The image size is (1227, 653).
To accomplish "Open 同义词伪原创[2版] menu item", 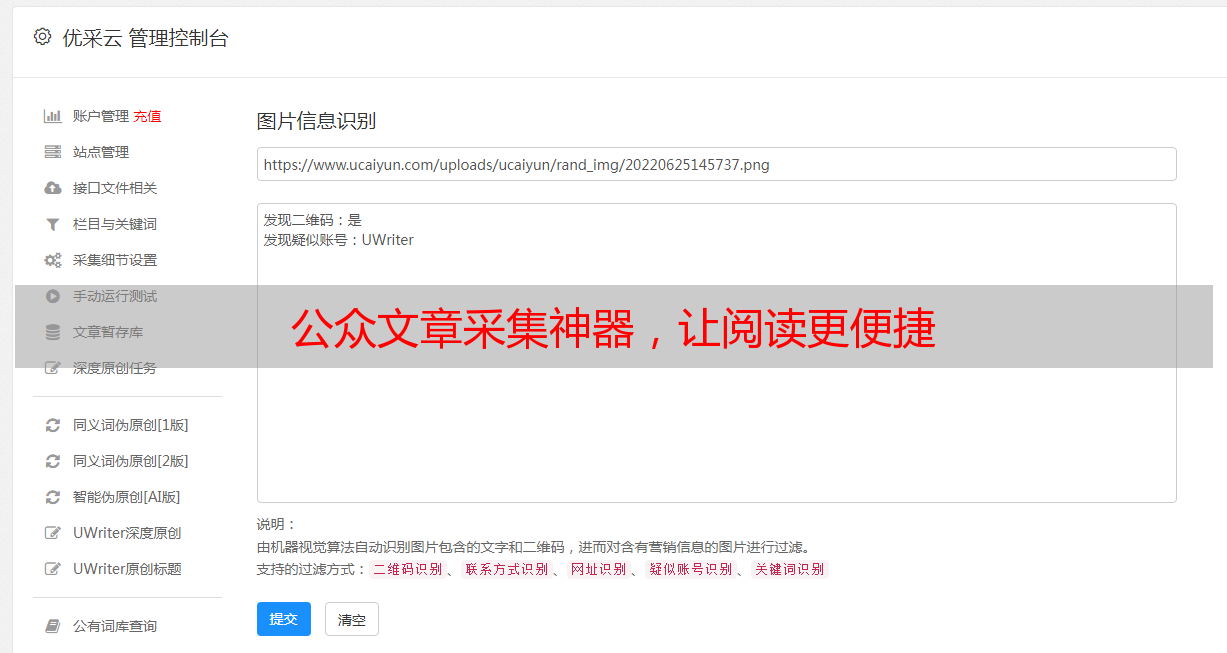I will tap(131, 461).
